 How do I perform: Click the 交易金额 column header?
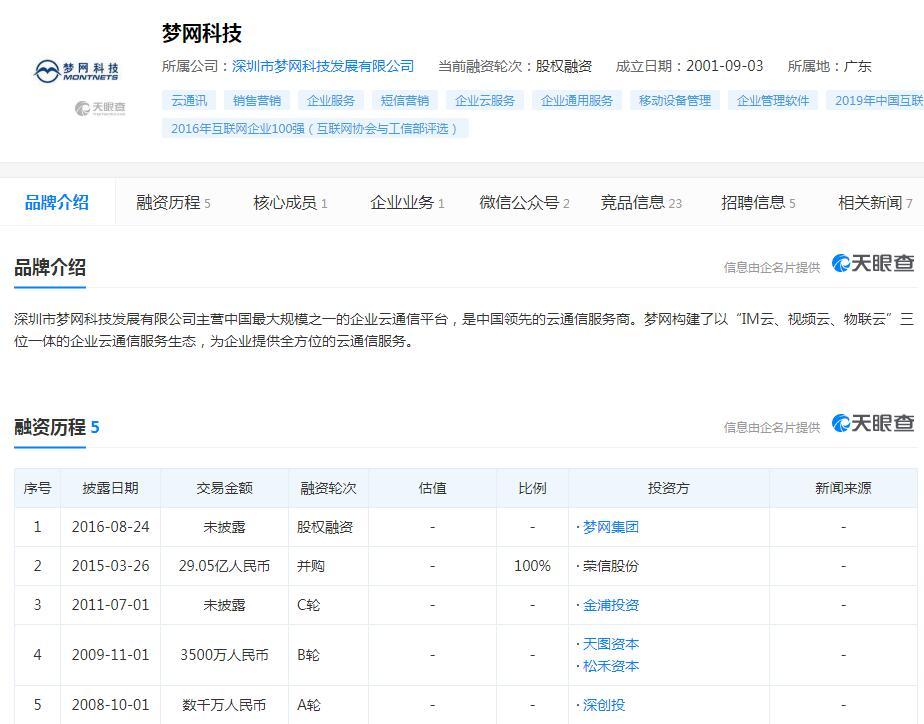click(225, 488)
